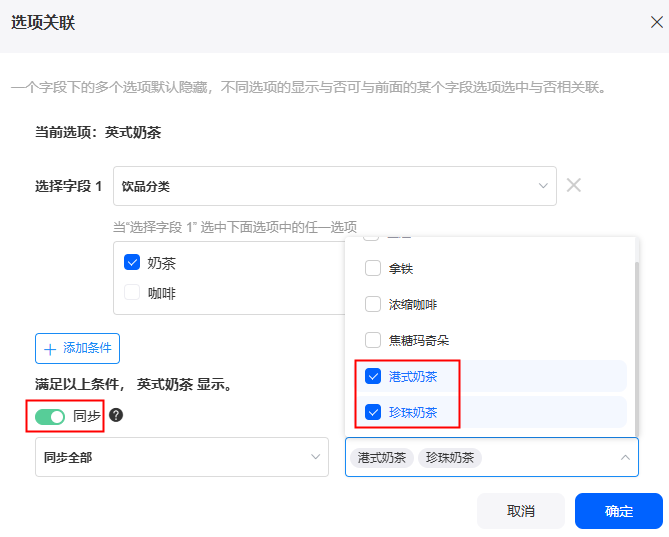Check the 拿铁 option
This screenshot has width=669, height=537.
click(373, 269)
